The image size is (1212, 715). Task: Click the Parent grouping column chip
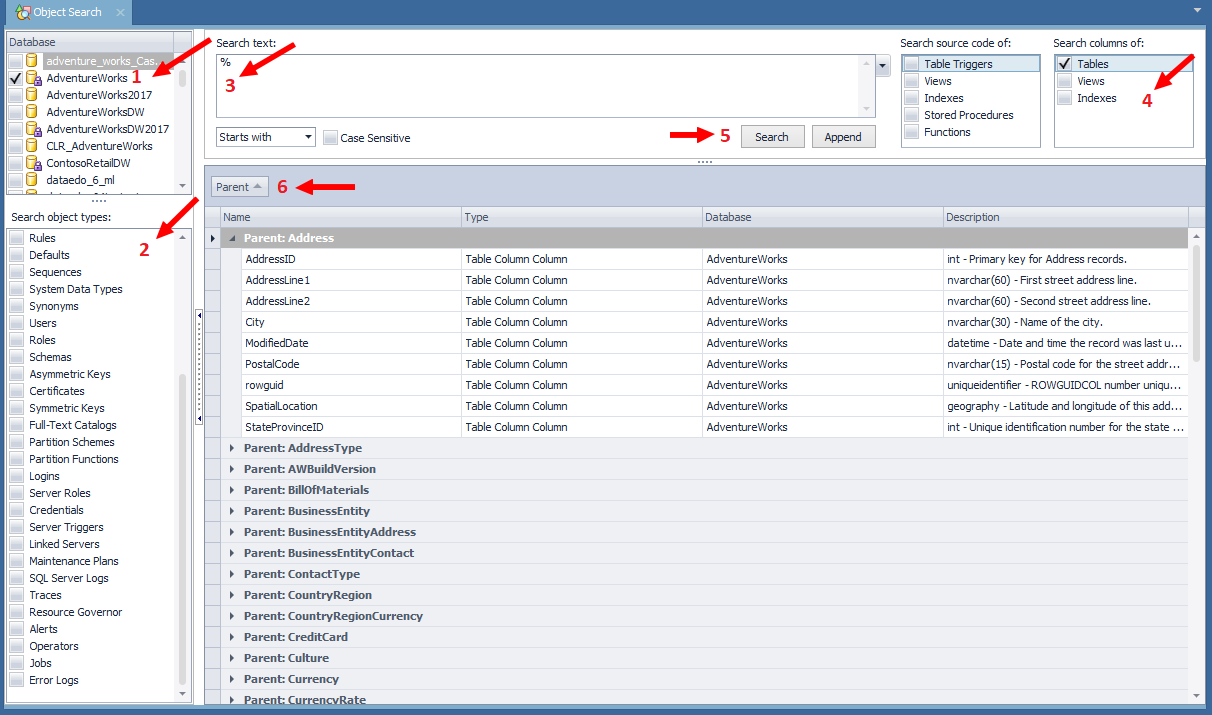[x=239, y=187]
